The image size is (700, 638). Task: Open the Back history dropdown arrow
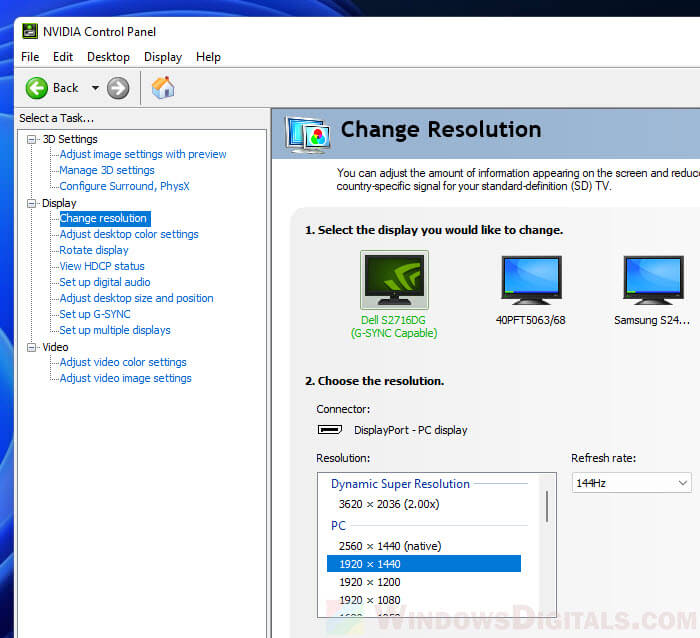95,88
